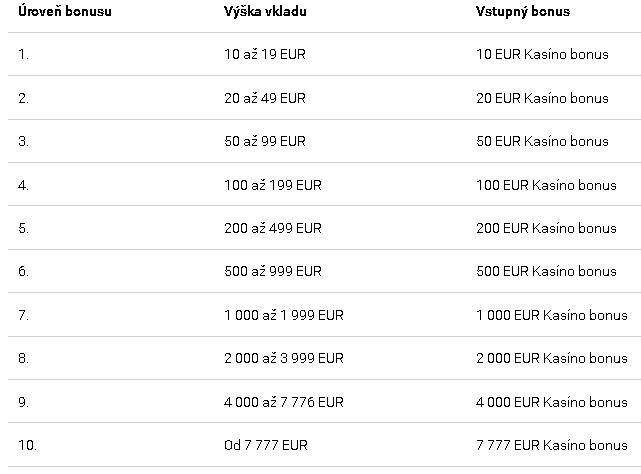Click "100 EUR Kasíno bonus" entry

click(546, 185)
